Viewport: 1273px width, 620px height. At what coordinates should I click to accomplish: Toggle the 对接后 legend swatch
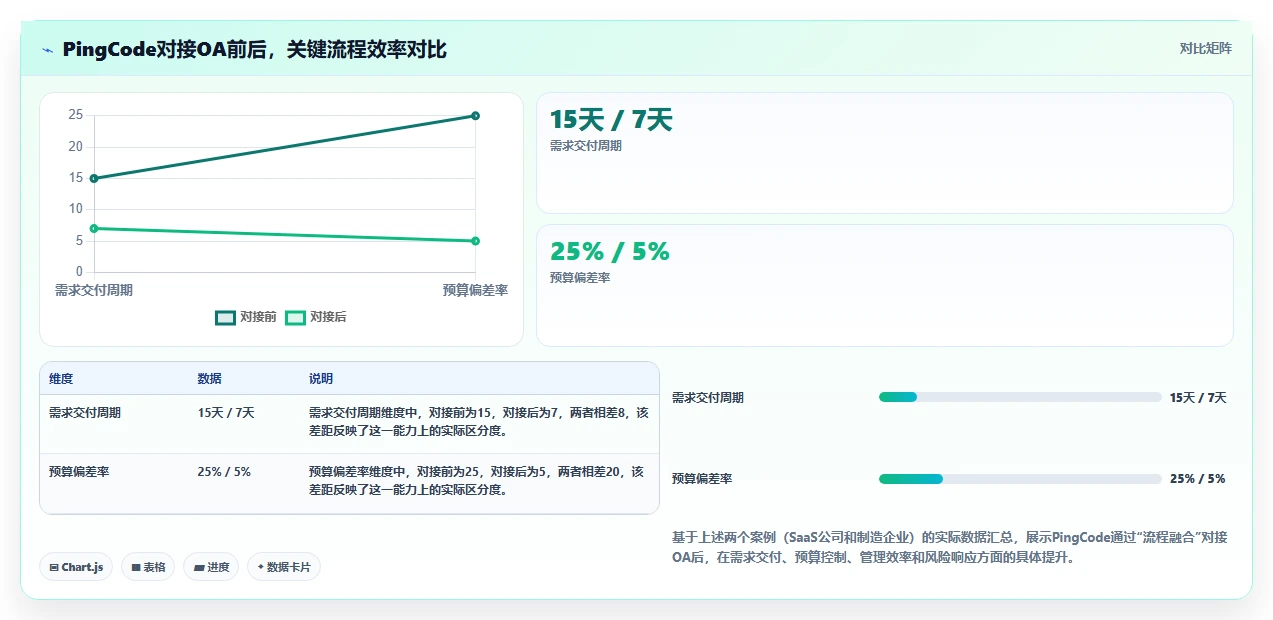(x=295, y=317)
